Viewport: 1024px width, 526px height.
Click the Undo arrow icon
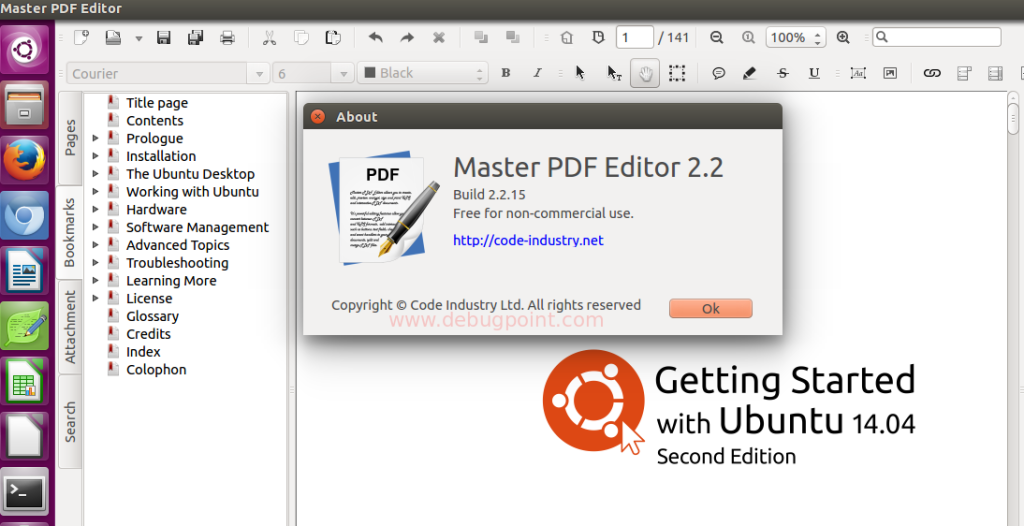click(x=375, y=38)
